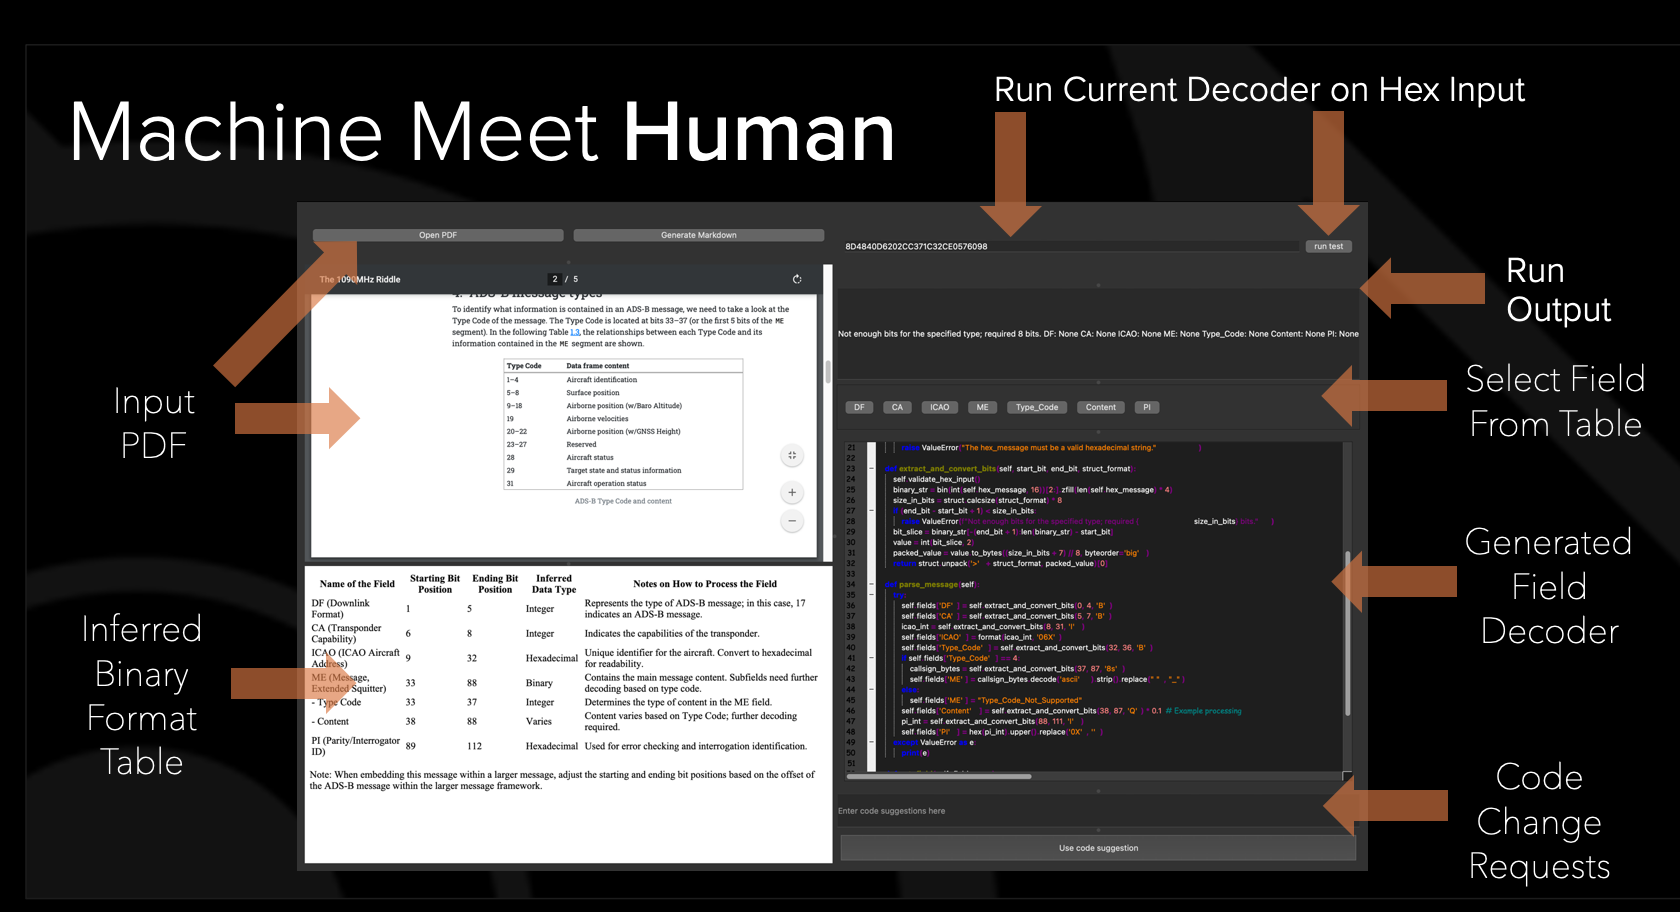Click the "Indicates the capabilities of the transponder" note
This screenshot has height=912, width=1680.
click(x=672, y=634)
